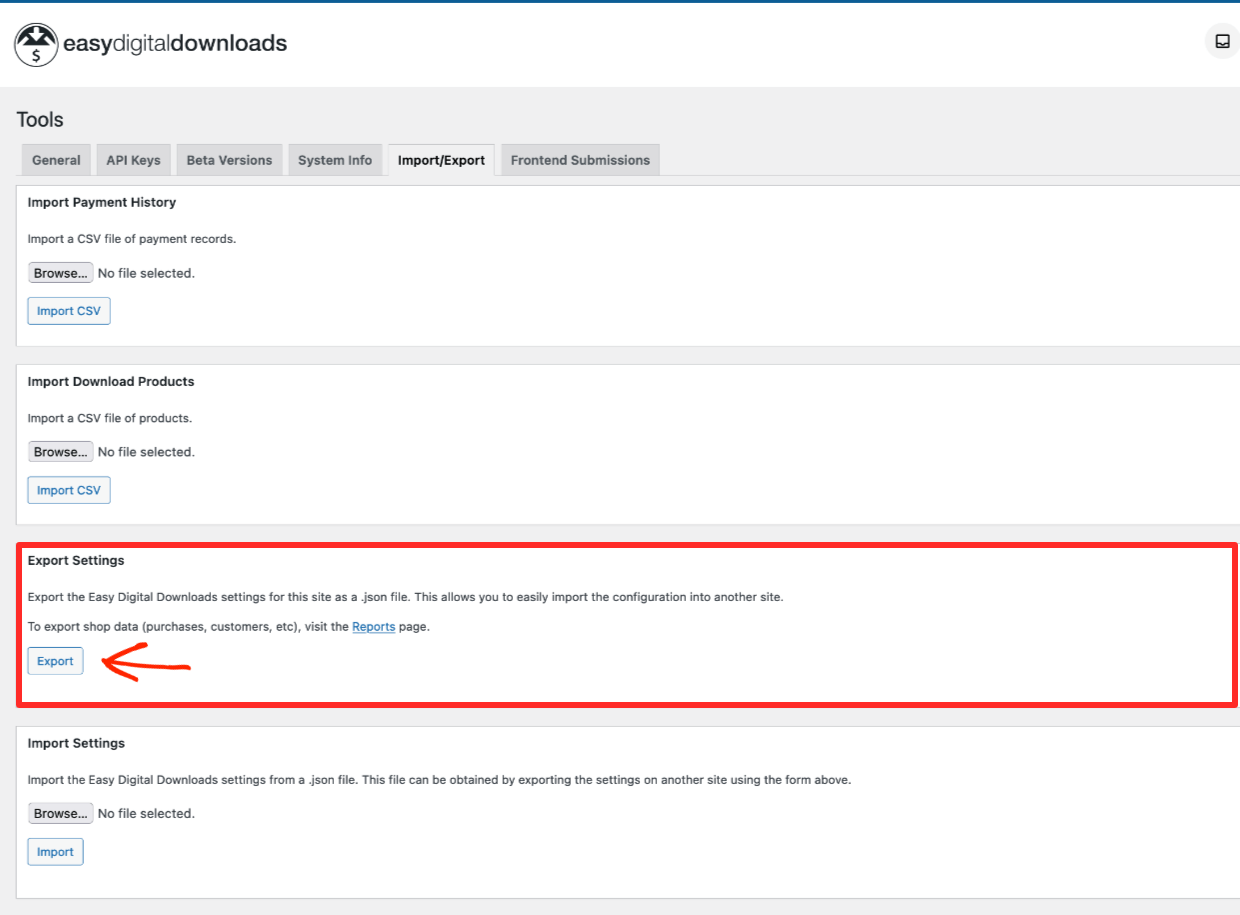Screen dimensions: 1240x915
Task: Click Browse for Import Payment History
Action: pos(60,272)
